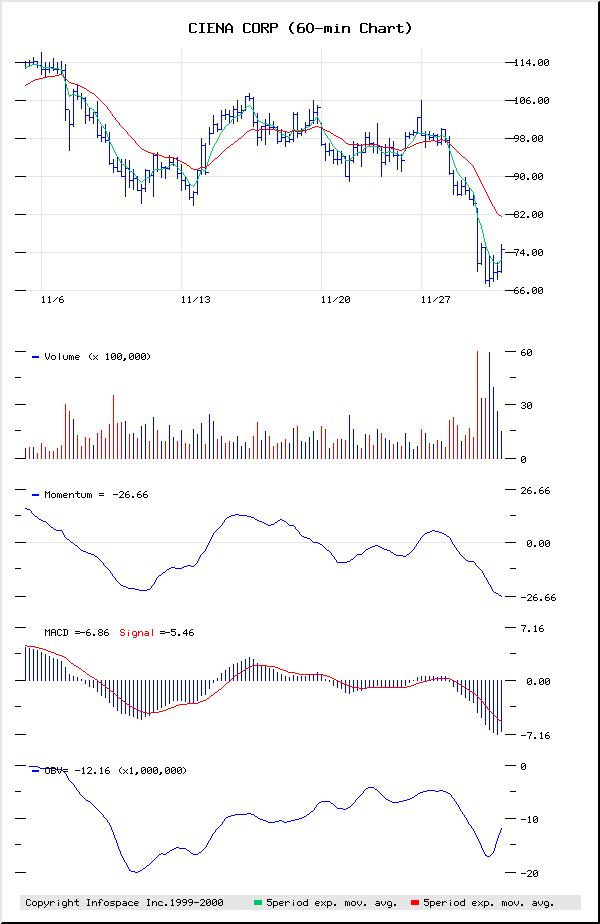The height and width of the screenshot is (924, 600).
Task: Click the 11/27 date label
Action: tap(436, 300)
